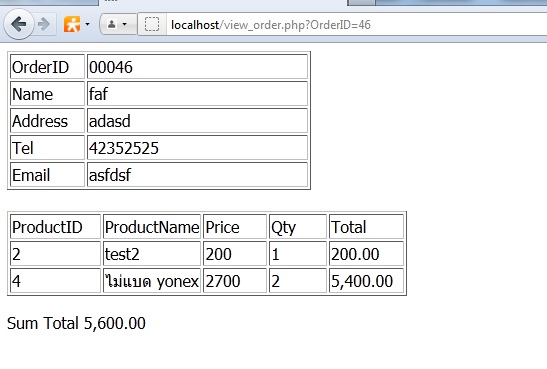Click the yonex product name cell
The height and width of the screenshot is (369, 547).
click(x=152, y=280)
